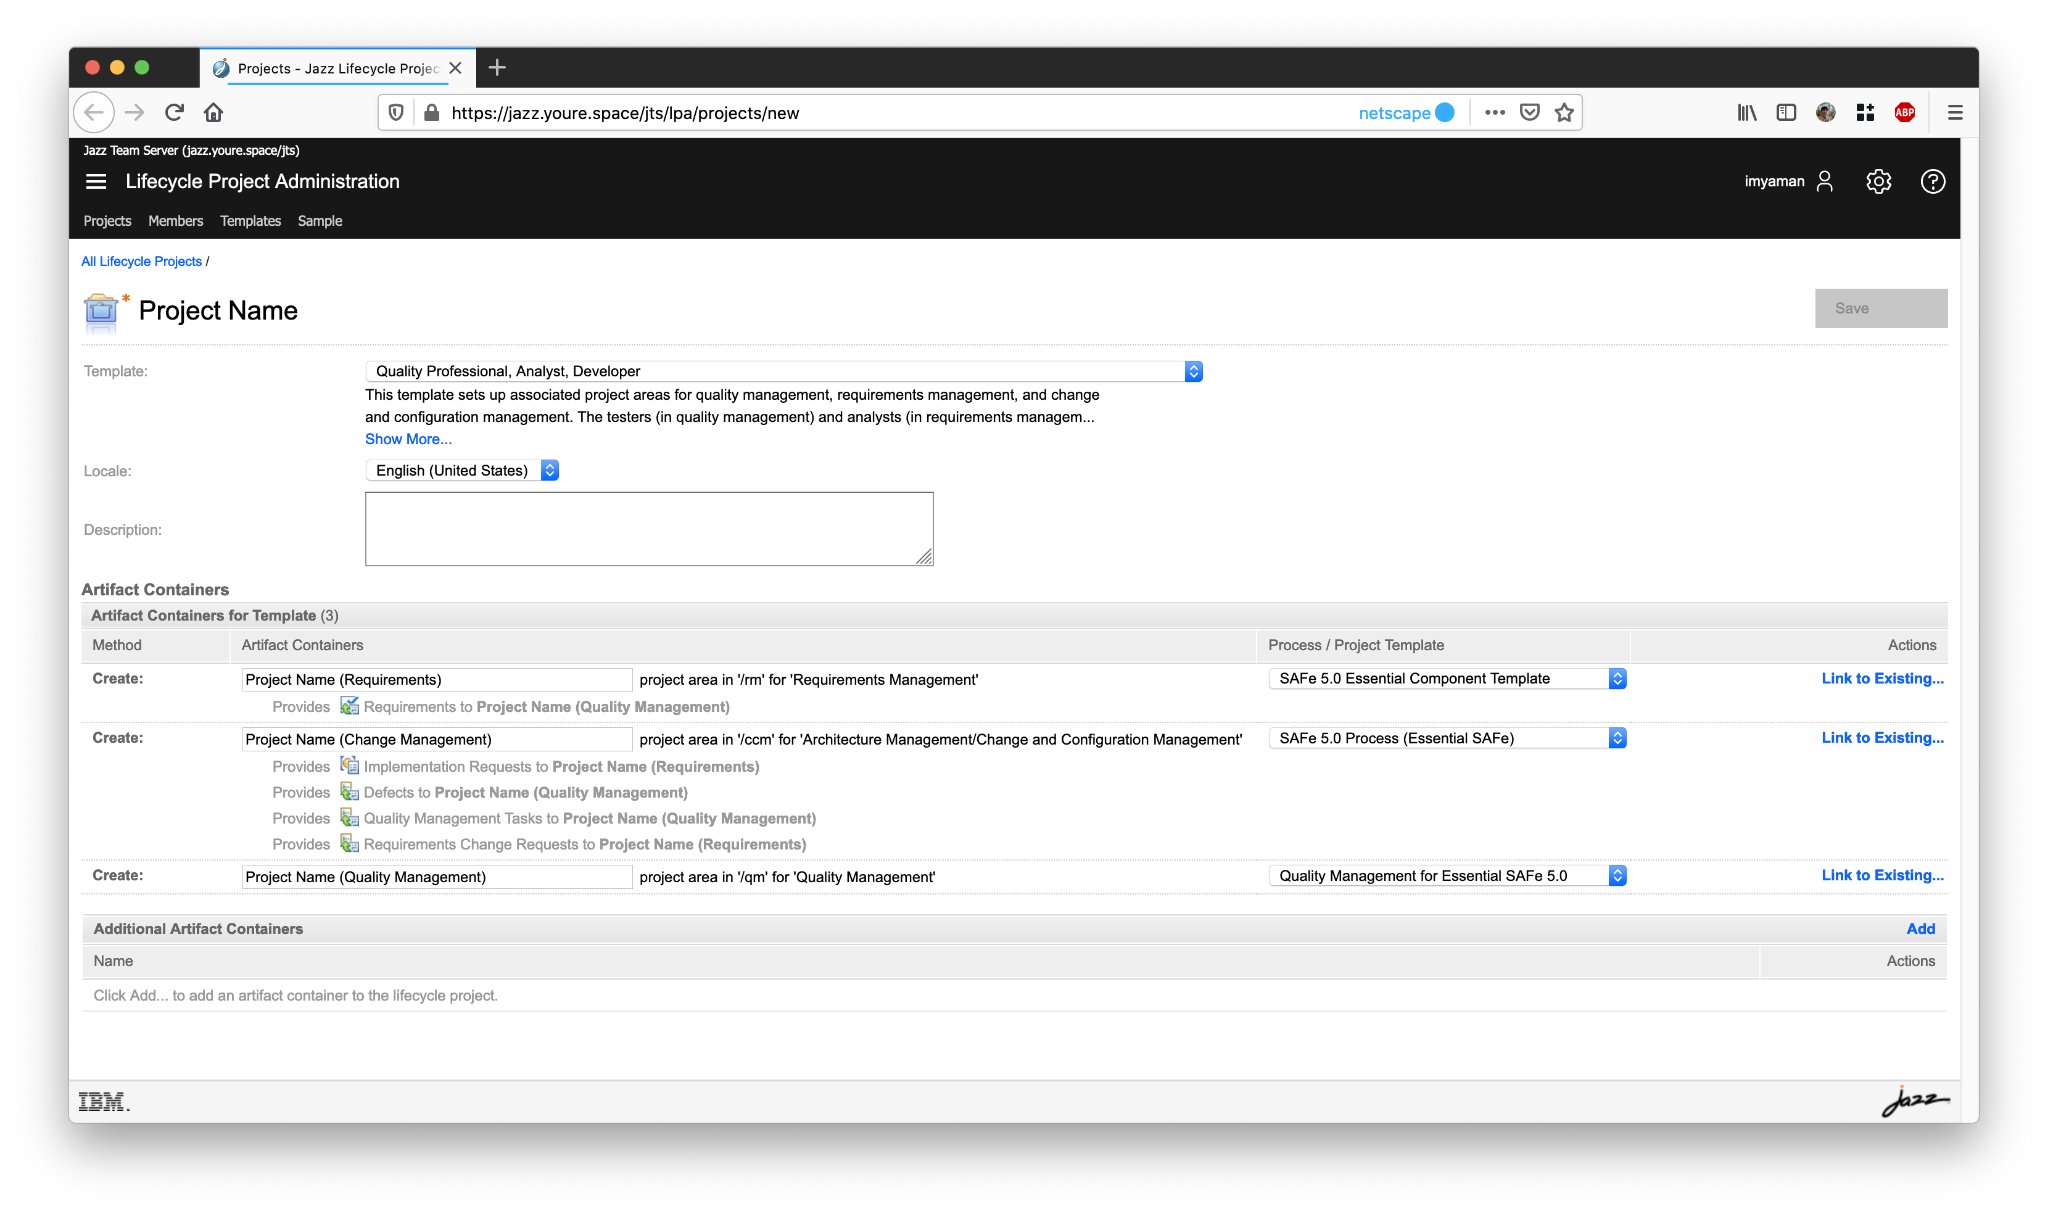Click the Project Name (Change Management) input field
Image resolution: width=2048 pixels, height=1214 pixels.
(x=437, y=740)
